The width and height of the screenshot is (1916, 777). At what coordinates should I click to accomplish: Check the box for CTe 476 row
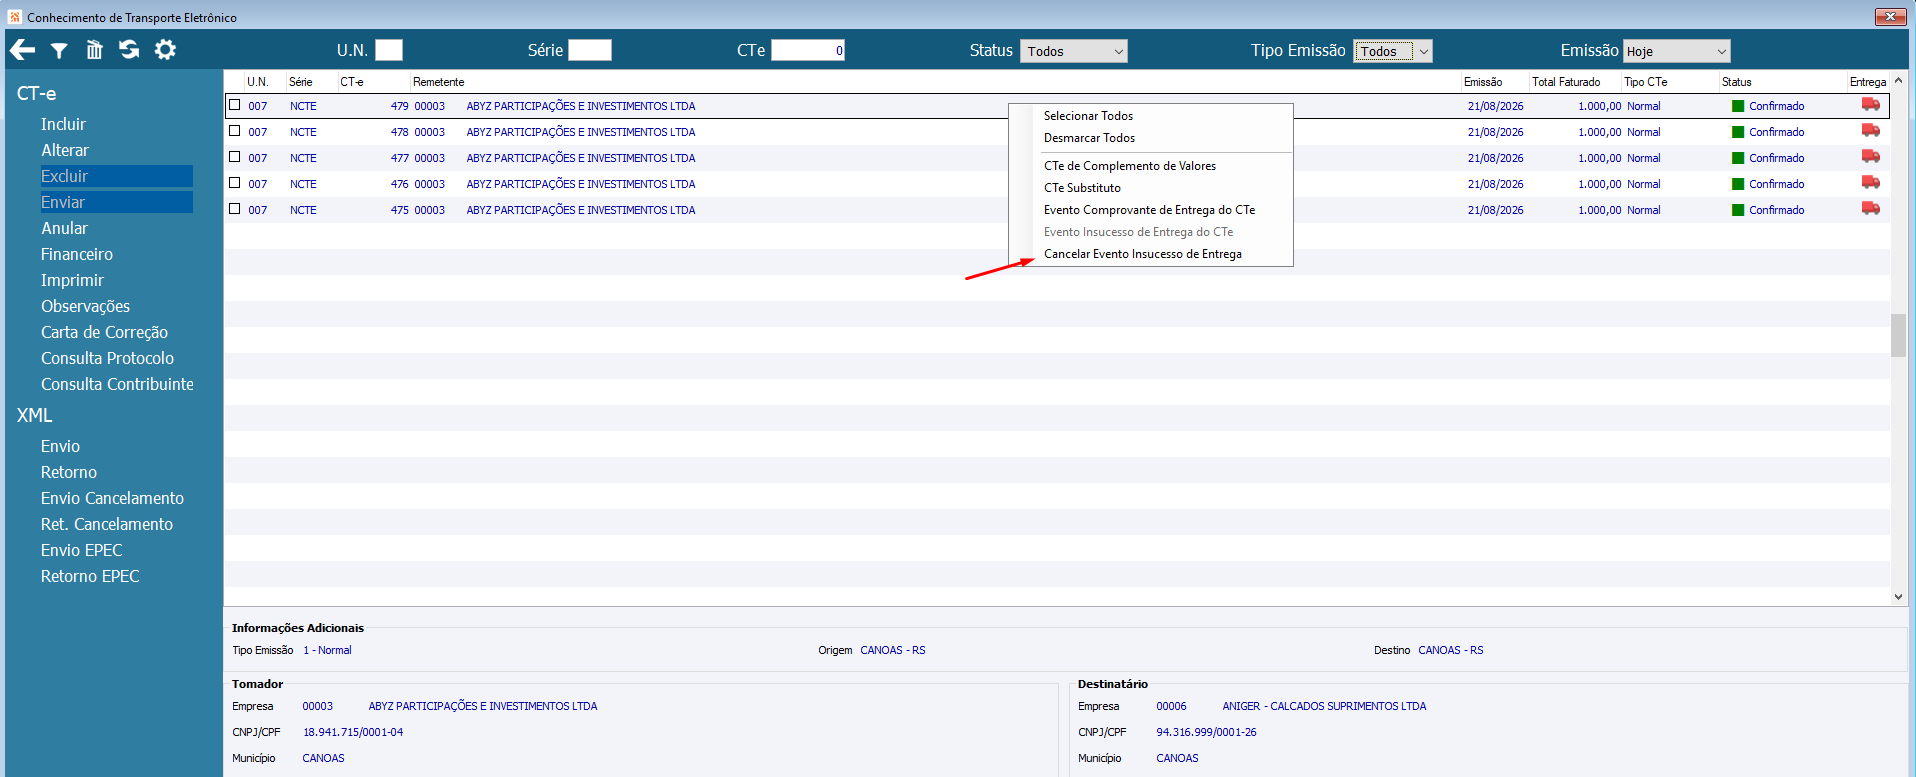click(x=235, y=183)
